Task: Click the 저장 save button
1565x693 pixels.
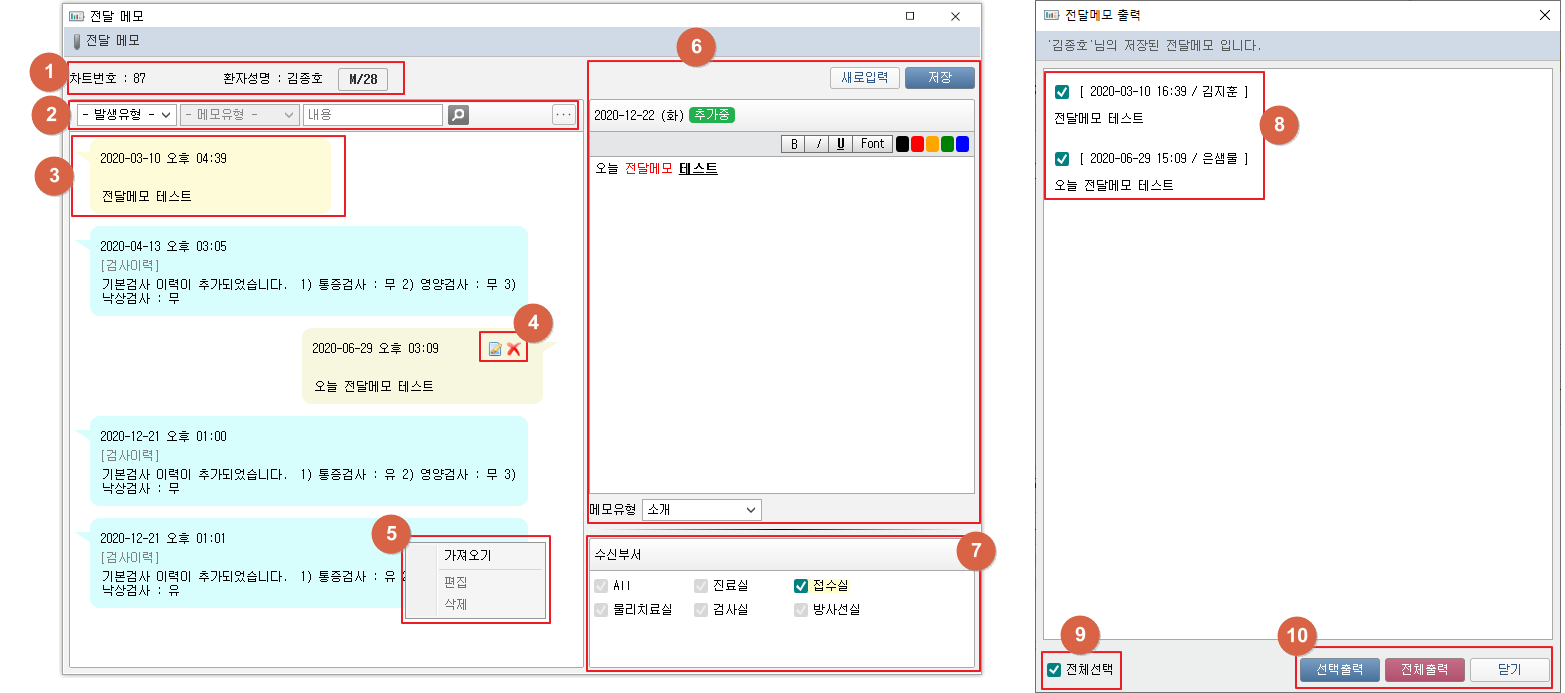Action: click(940, 78)
